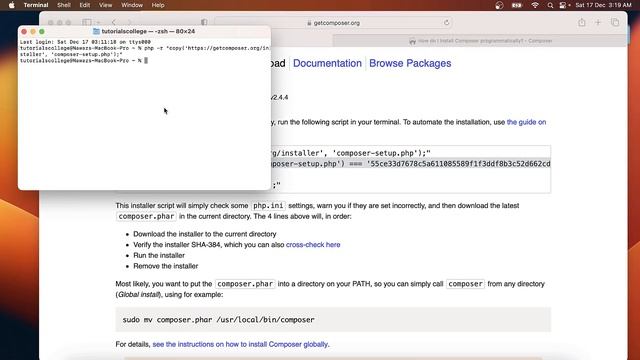This screenshot has width=640, height=360.
Task: Zoom the Terminal window
Action: coord(42,31)
